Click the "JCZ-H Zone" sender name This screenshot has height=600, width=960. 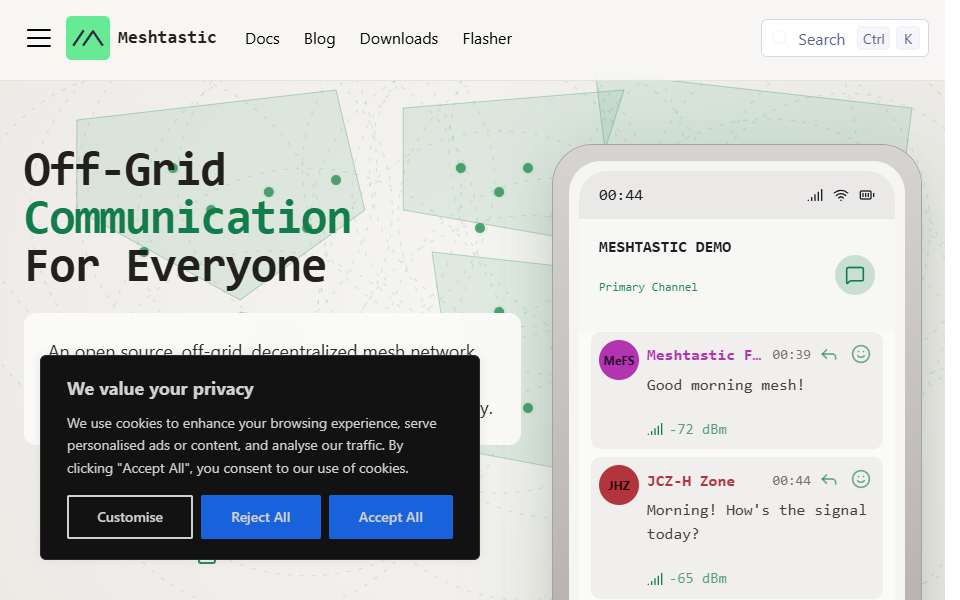coord(691,481)
